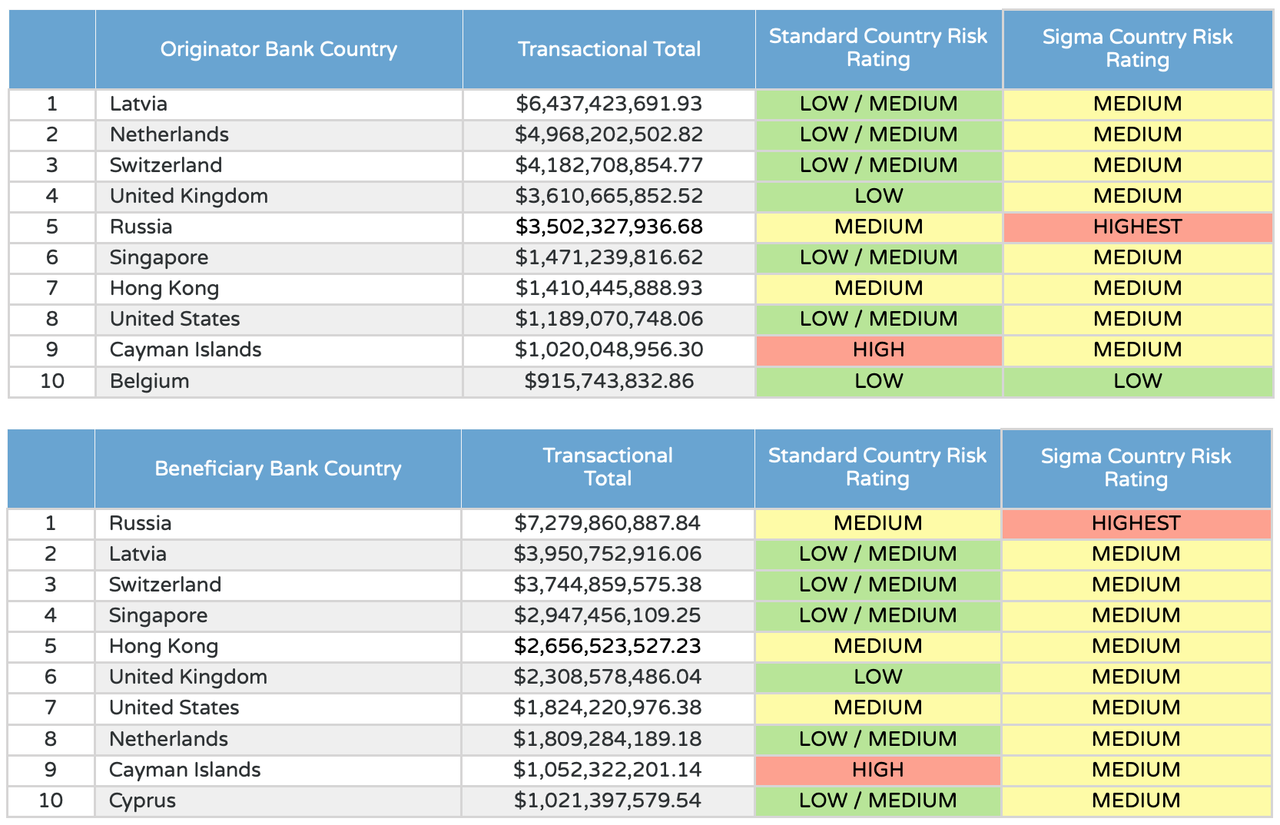Select Hong Kong in the Originator table
The width and height of the screenshot is (1280, 825).
click(279, 289)
